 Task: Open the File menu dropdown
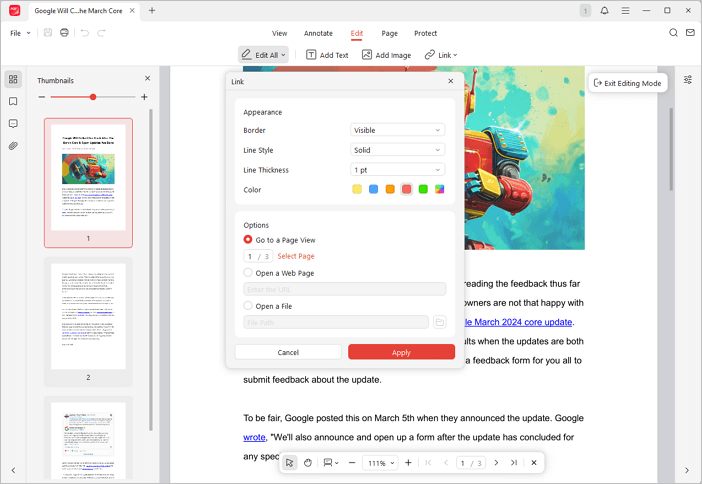click(20, 33)
